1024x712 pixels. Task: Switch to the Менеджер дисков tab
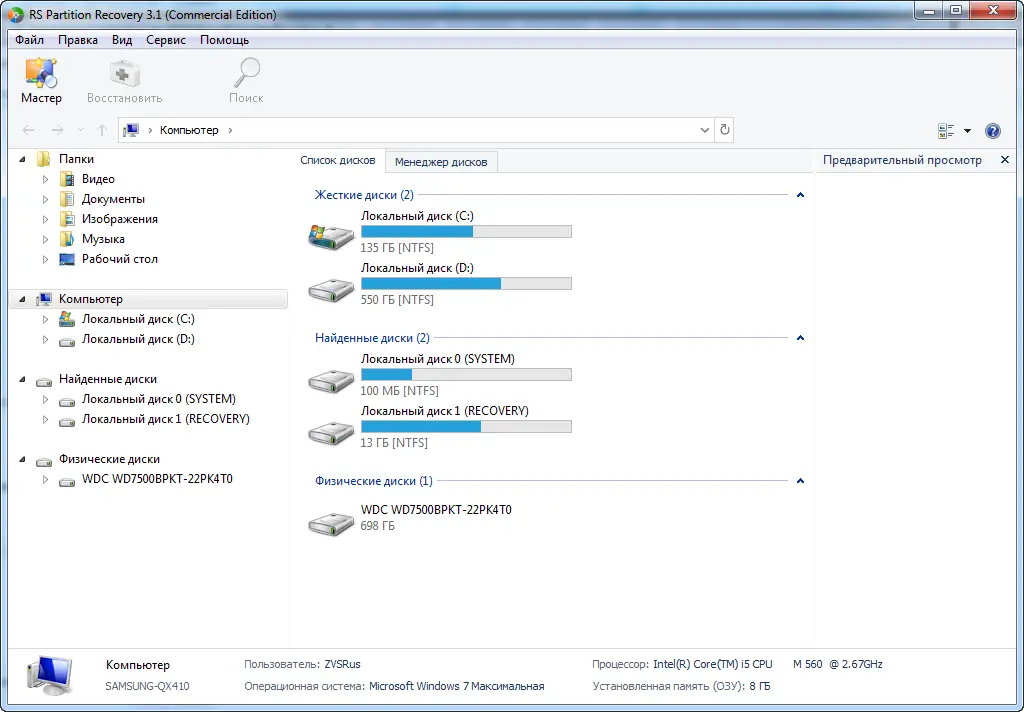tap(441, 161)
